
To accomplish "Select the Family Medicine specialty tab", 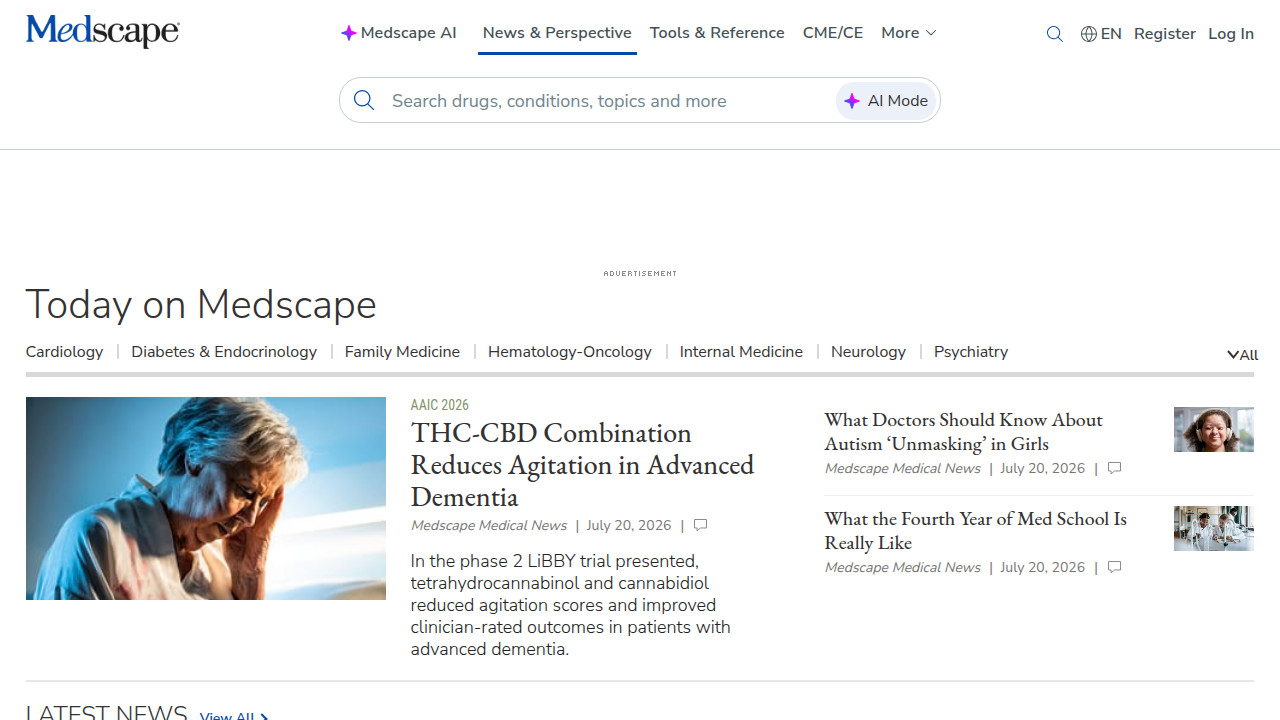I will pyautogui.click(x=402, y=352).
